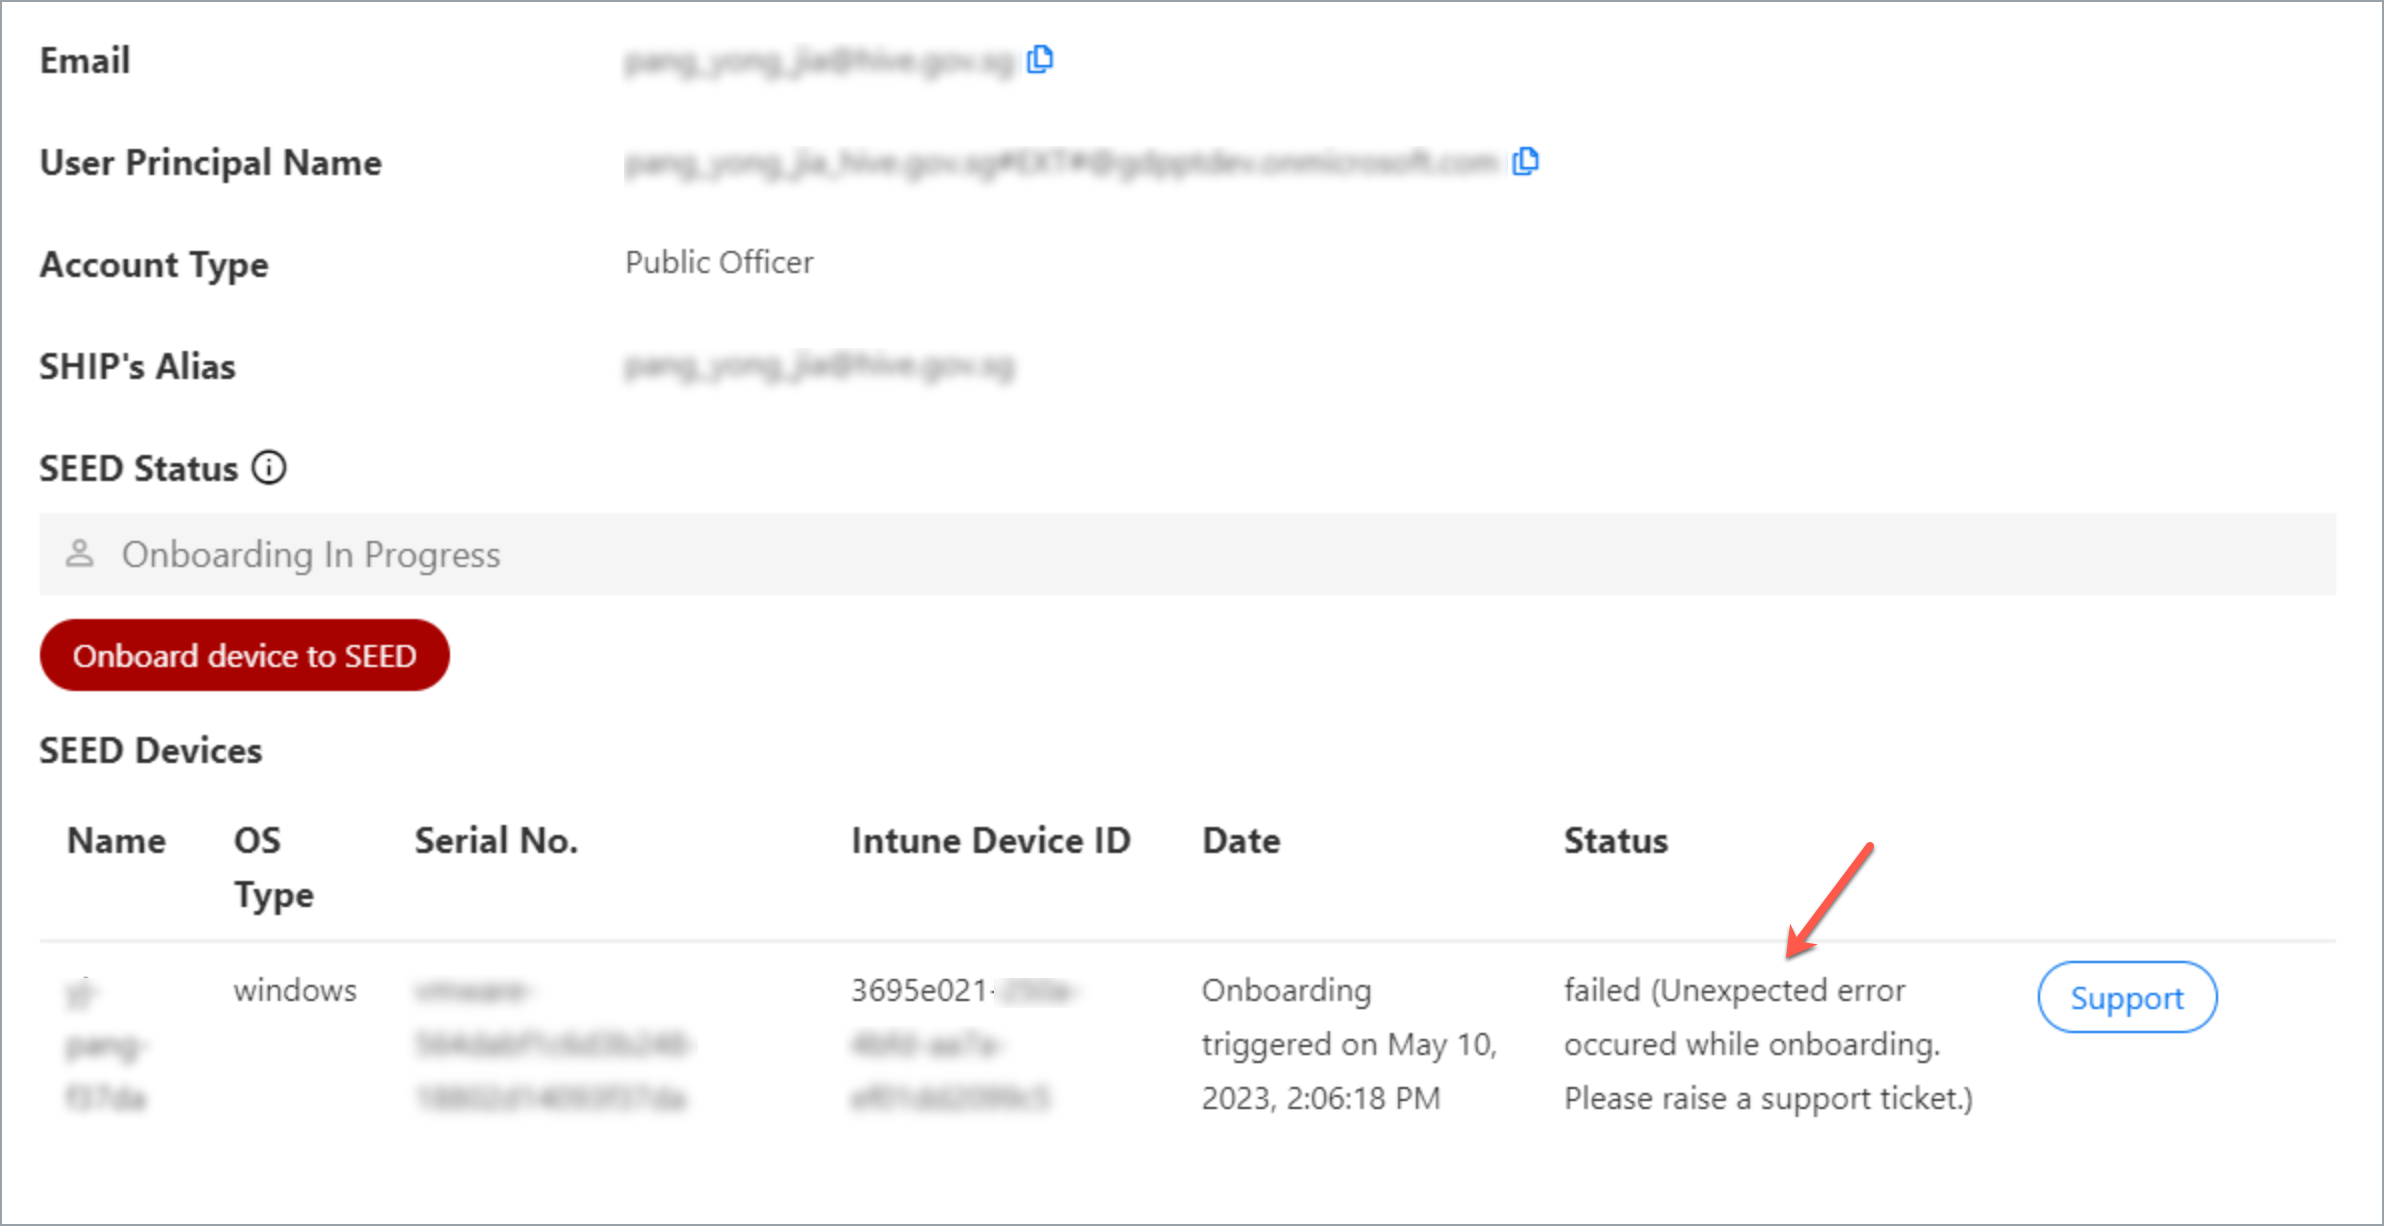Click the Serial No. column header

point(496,840)
